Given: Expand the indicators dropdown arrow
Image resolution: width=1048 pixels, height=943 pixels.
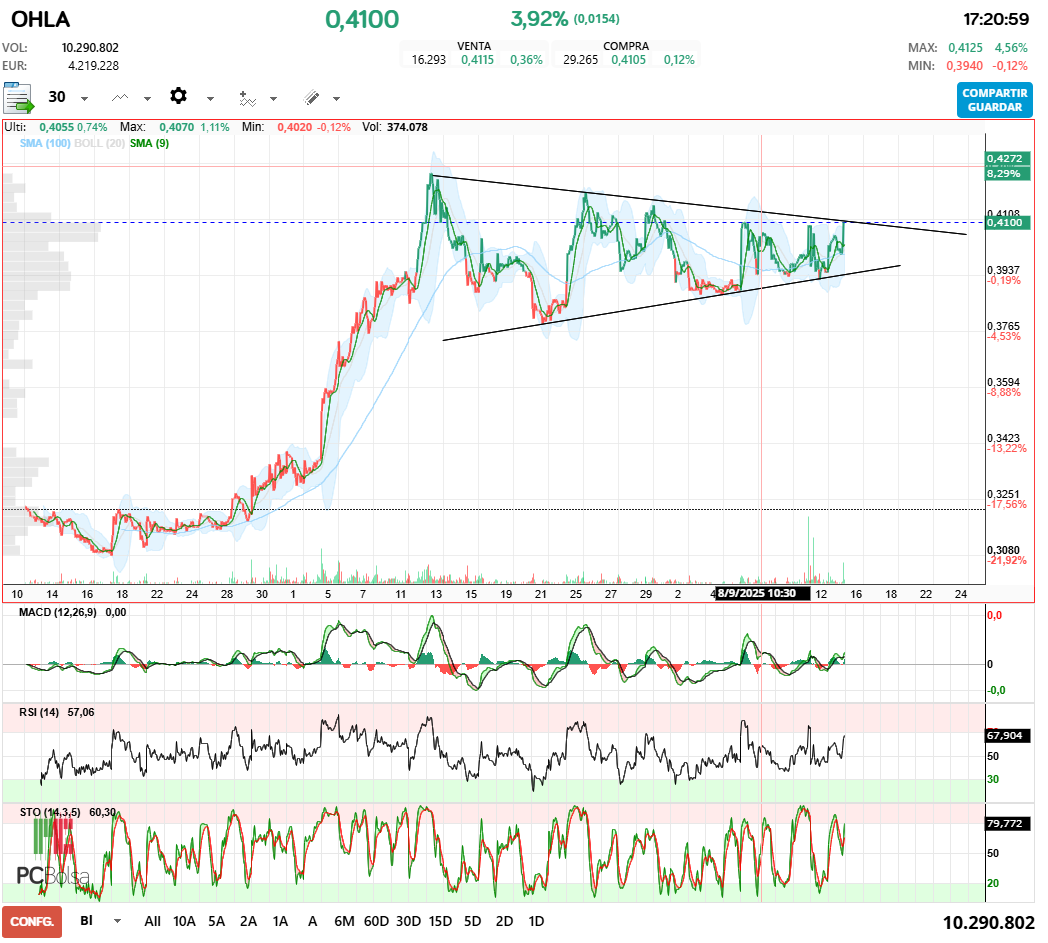Looking at the screenshot, I should [x=273, y=99].
